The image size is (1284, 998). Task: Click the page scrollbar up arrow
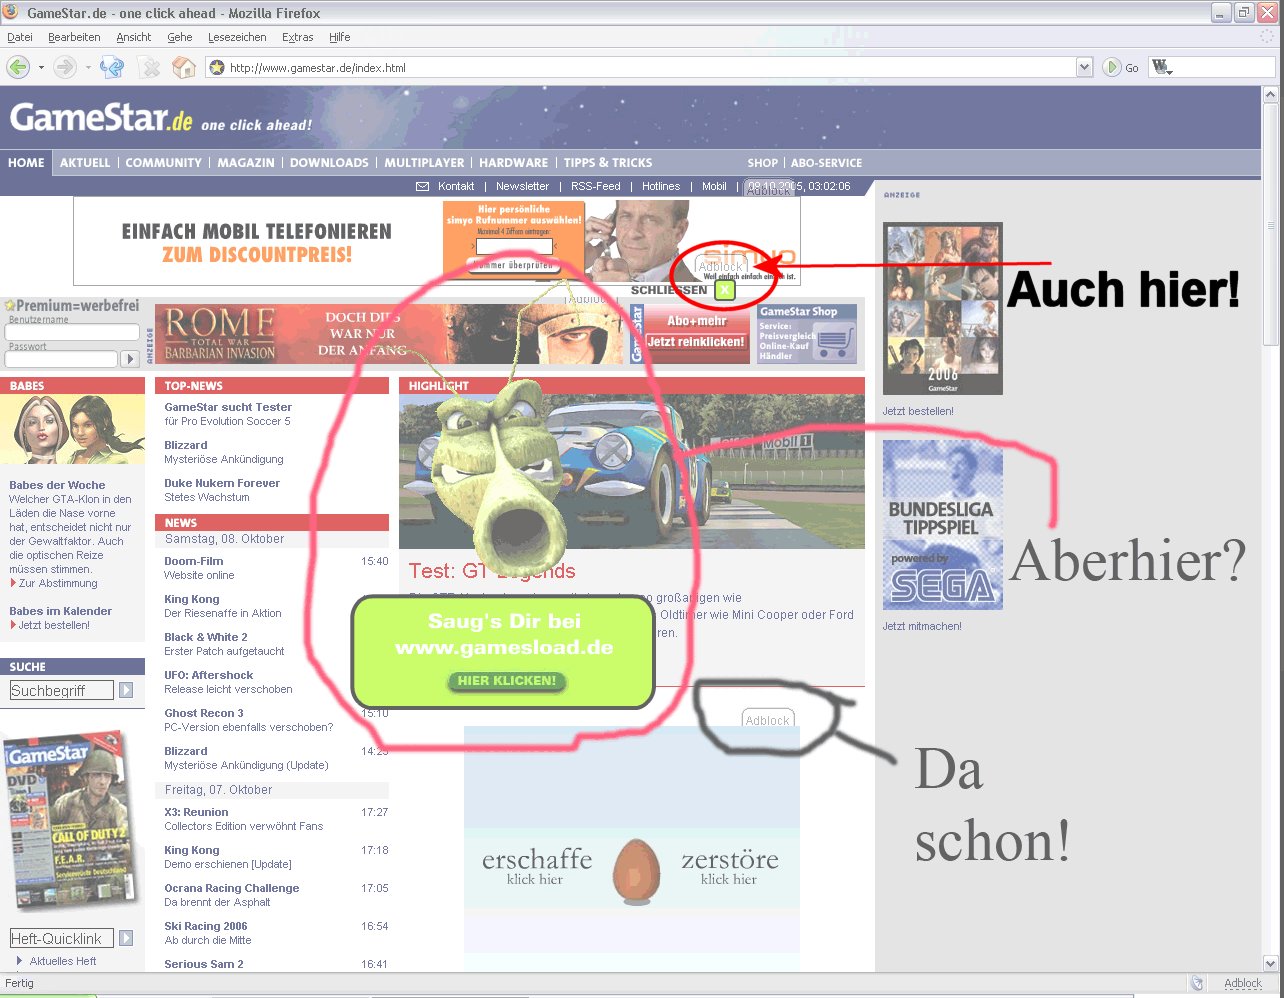(x=1271, y=94)
